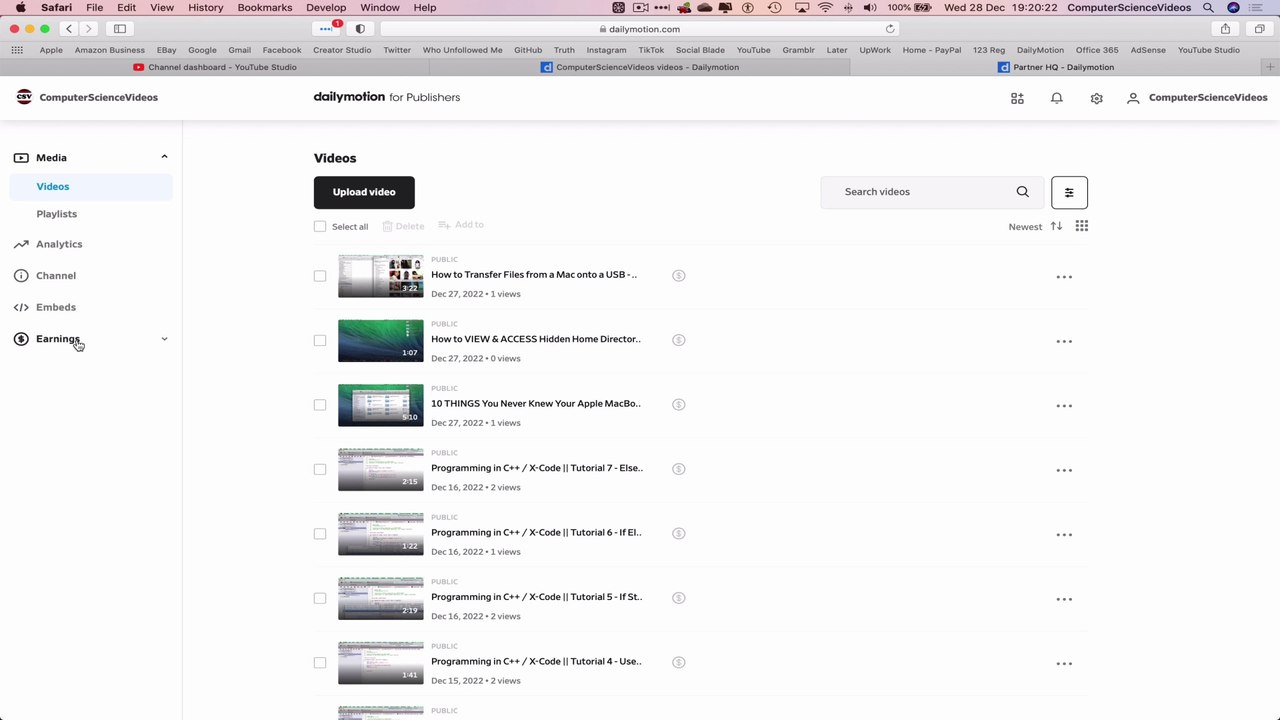The width and height of the screenshot is (1280, 720).
Task: Click monetization dollar icon for Tutorial 7 video
Action: [678, 469]
